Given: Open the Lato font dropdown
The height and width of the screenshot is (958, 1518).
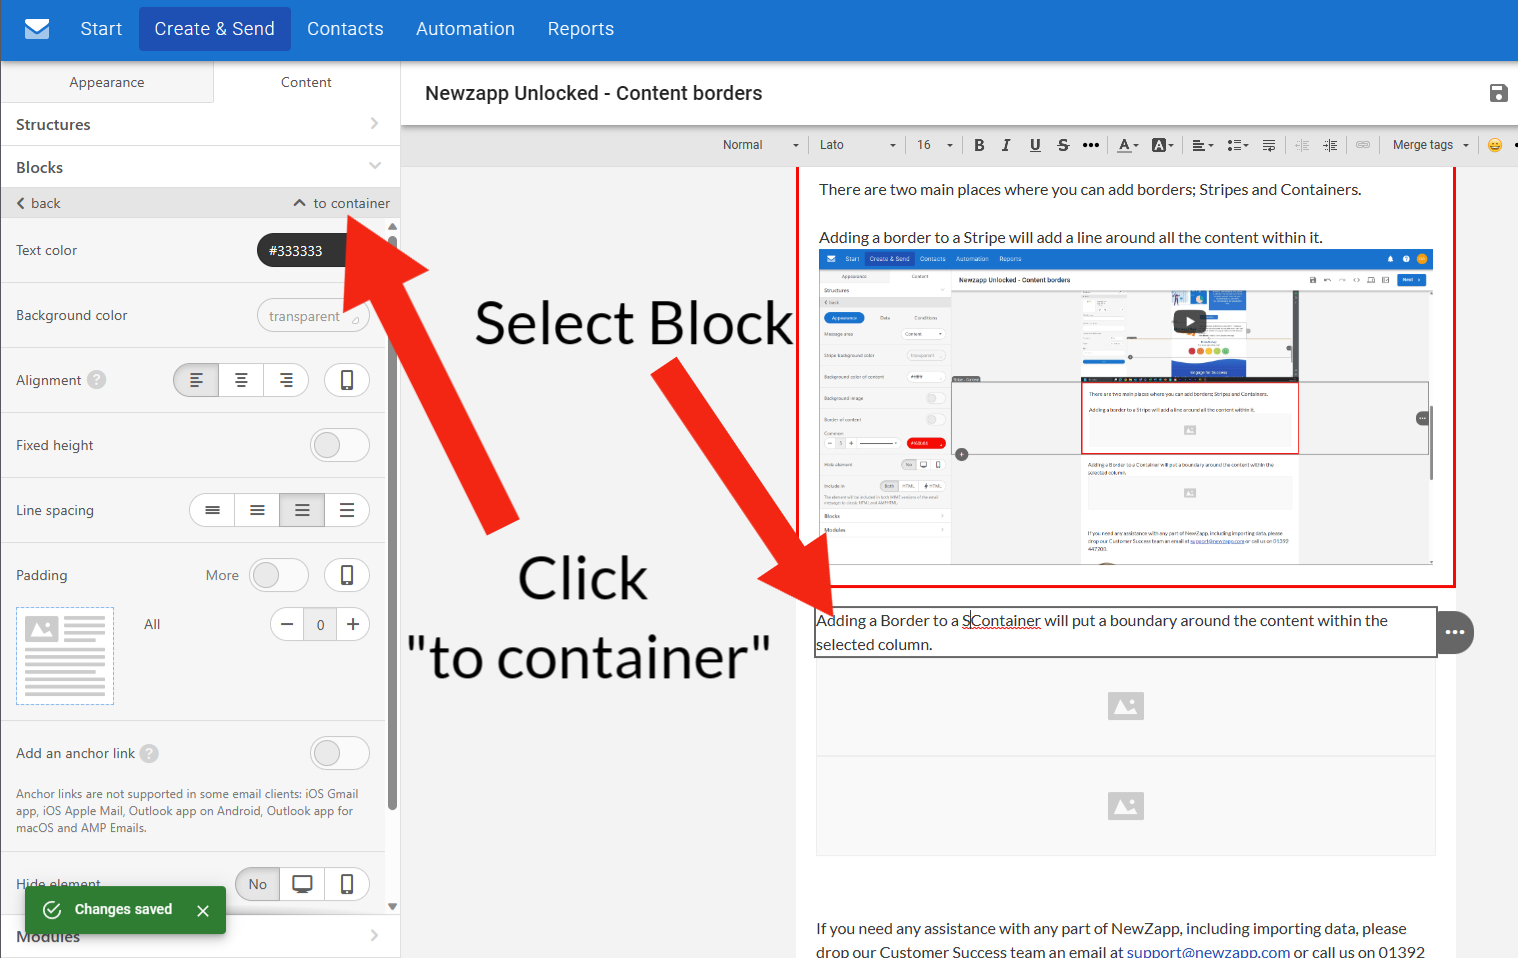Looking at the screenshot, I should click(857, 145).
